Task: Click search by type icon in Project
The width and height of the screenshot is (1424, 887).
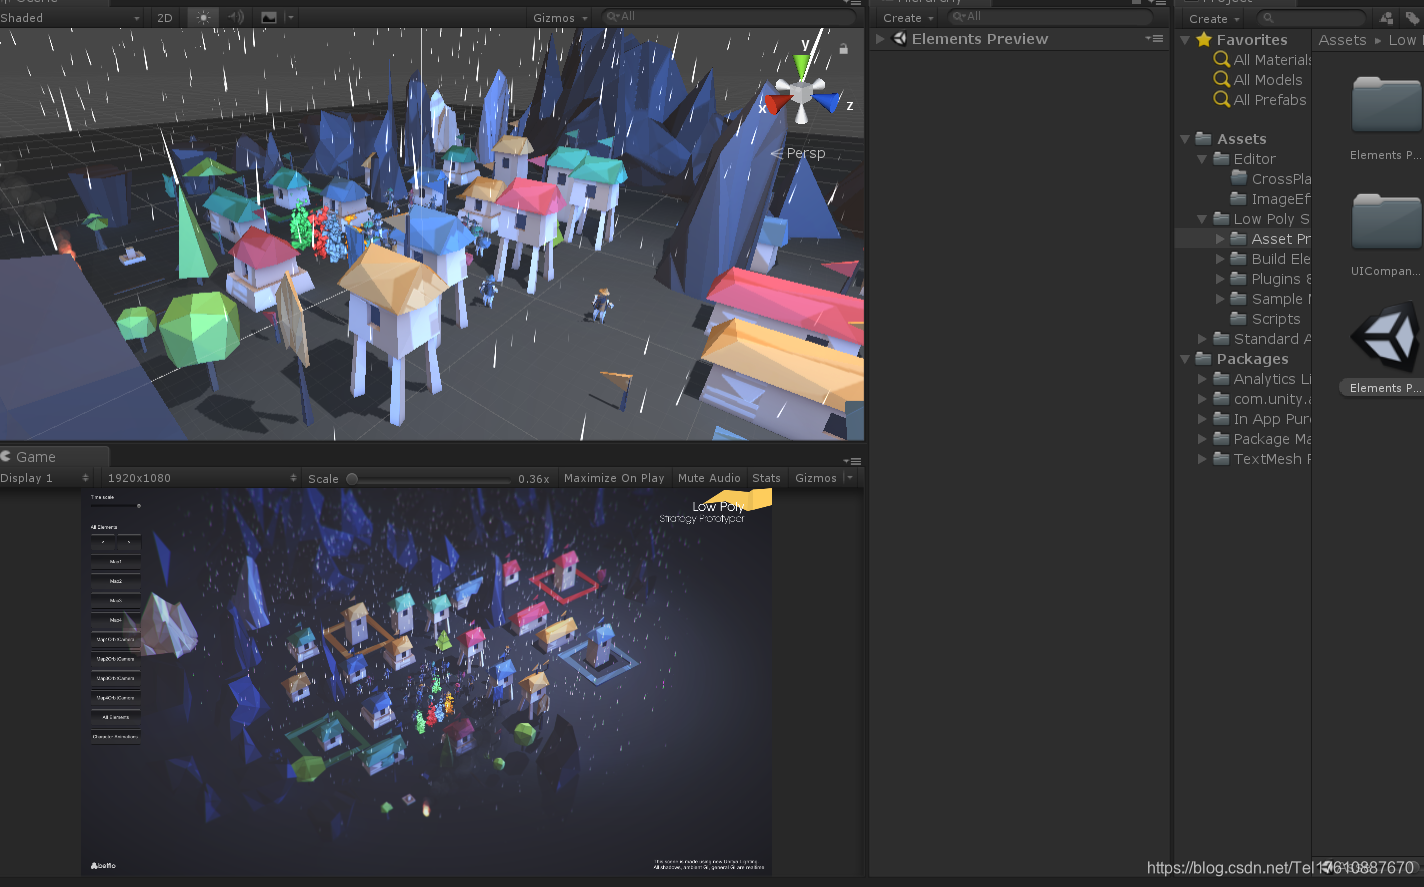Action: coord(1386,18)
